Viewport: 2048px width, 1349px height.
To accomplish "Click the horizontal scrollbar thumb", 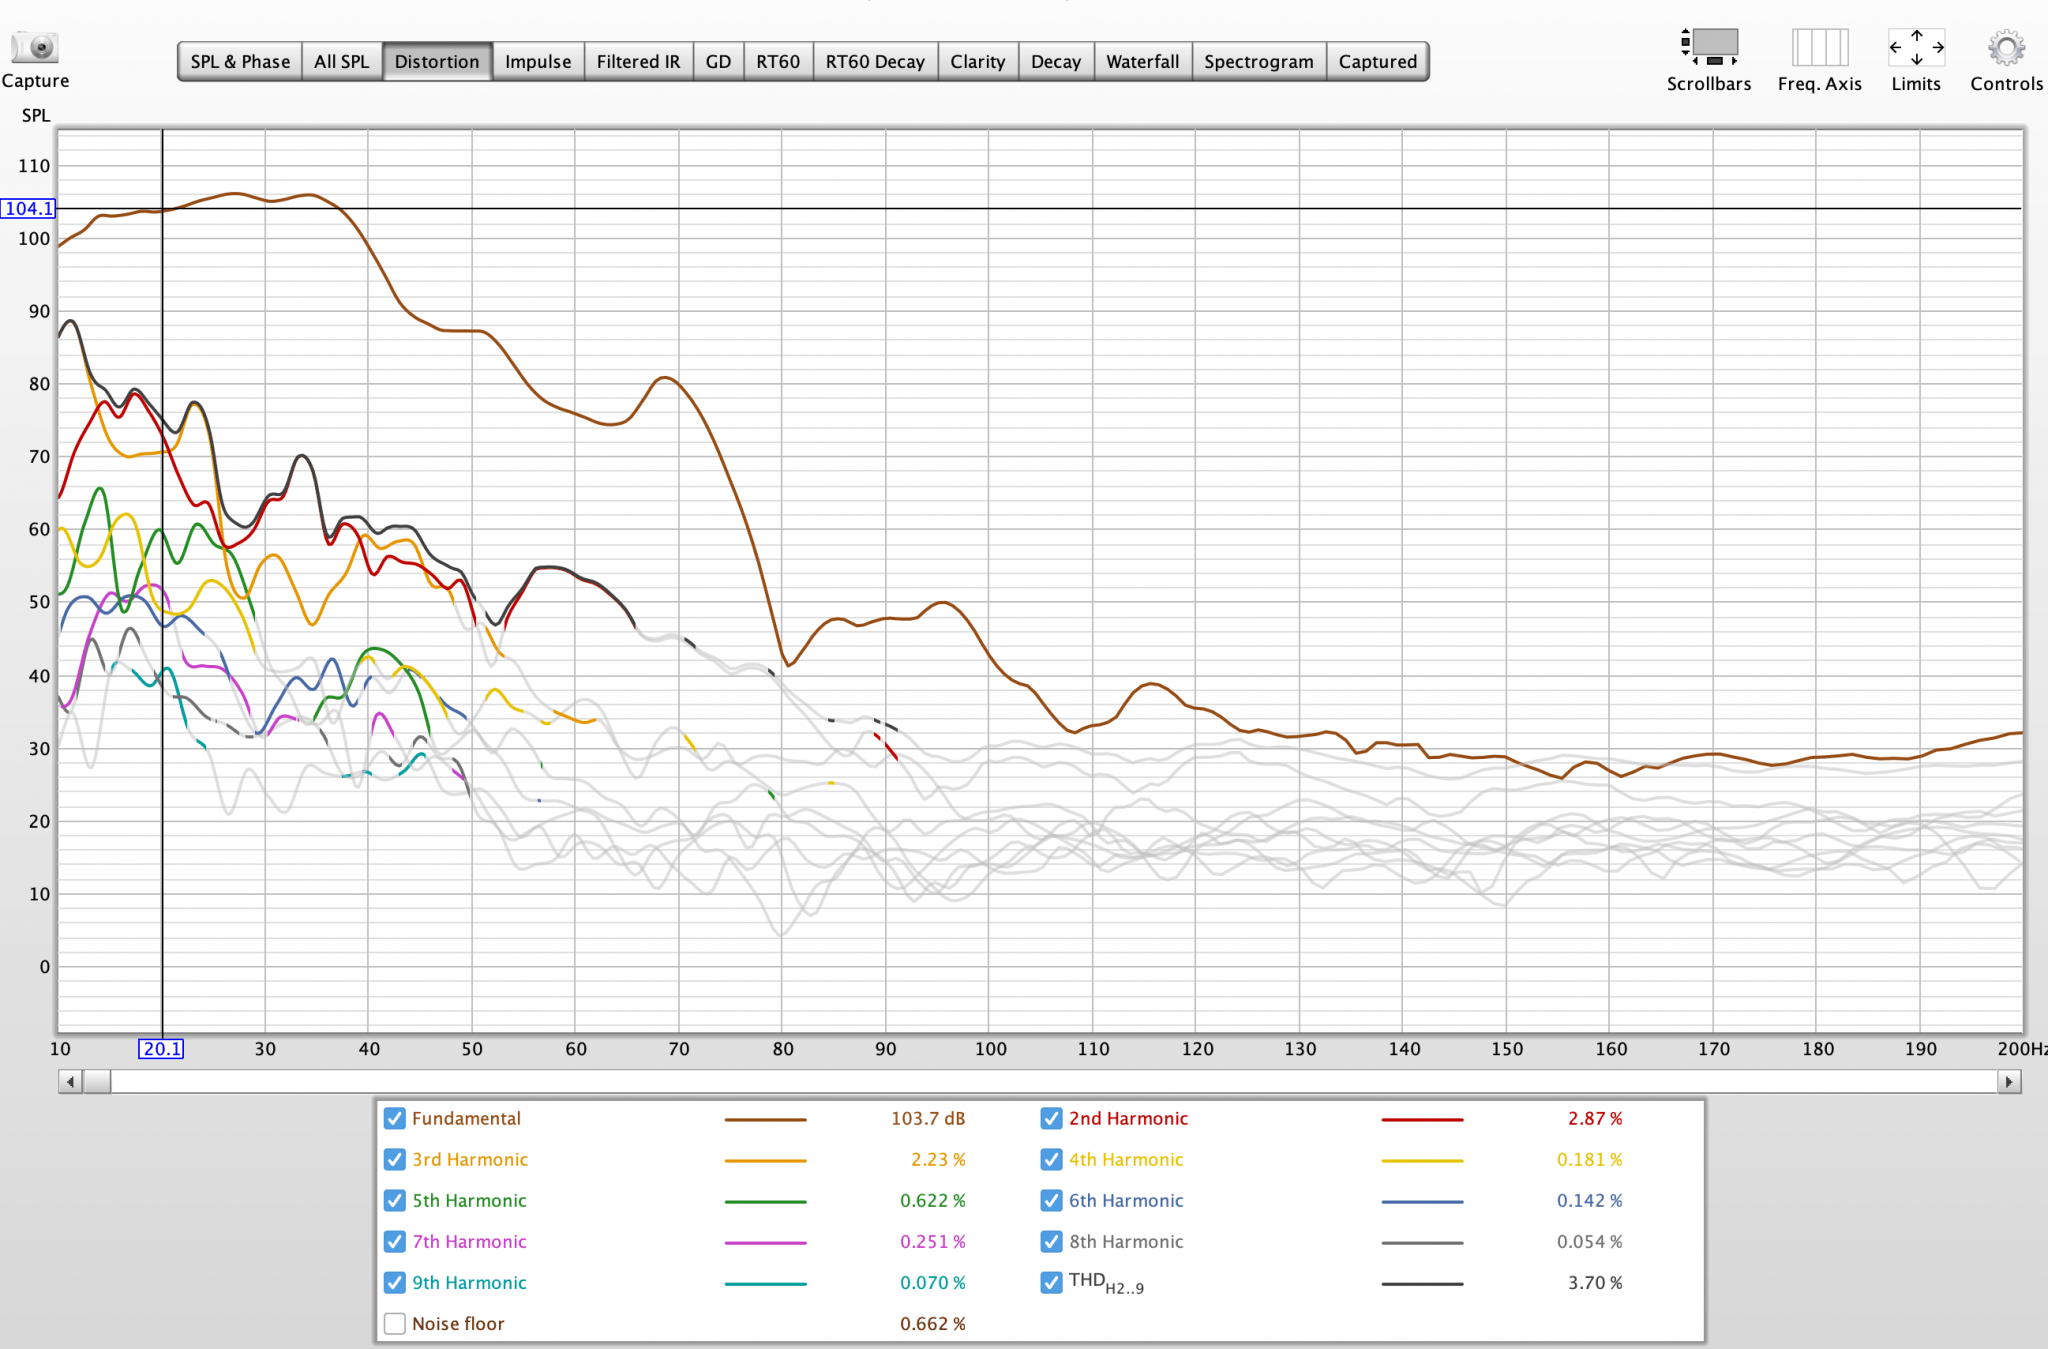I will 97,1082.
